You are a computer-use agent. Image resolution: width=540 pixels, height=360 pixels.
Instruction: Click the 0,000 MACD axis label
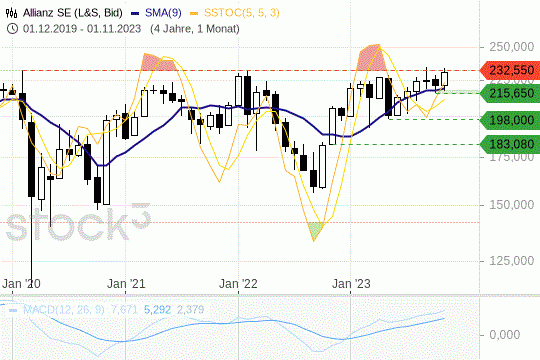(505, 335)
